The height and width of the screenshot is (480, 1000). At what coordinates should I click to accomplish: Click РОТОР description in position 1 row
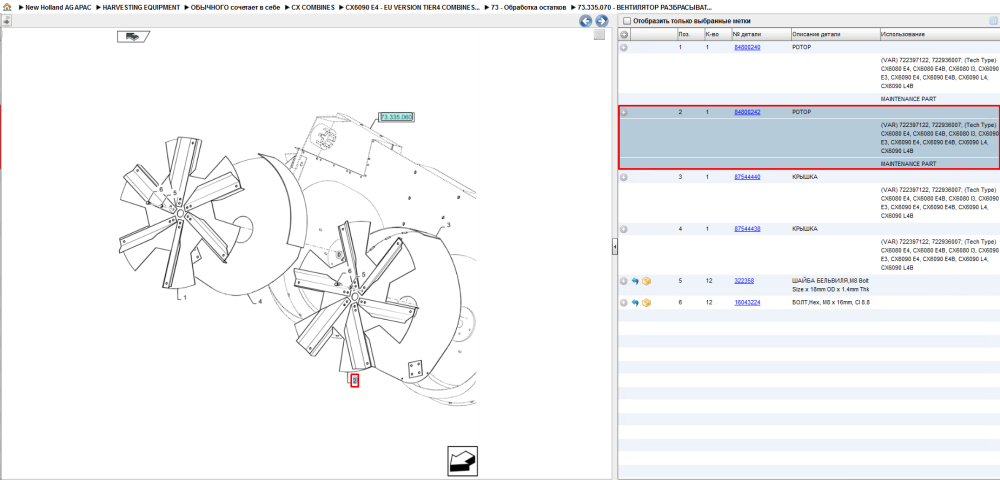802,48
